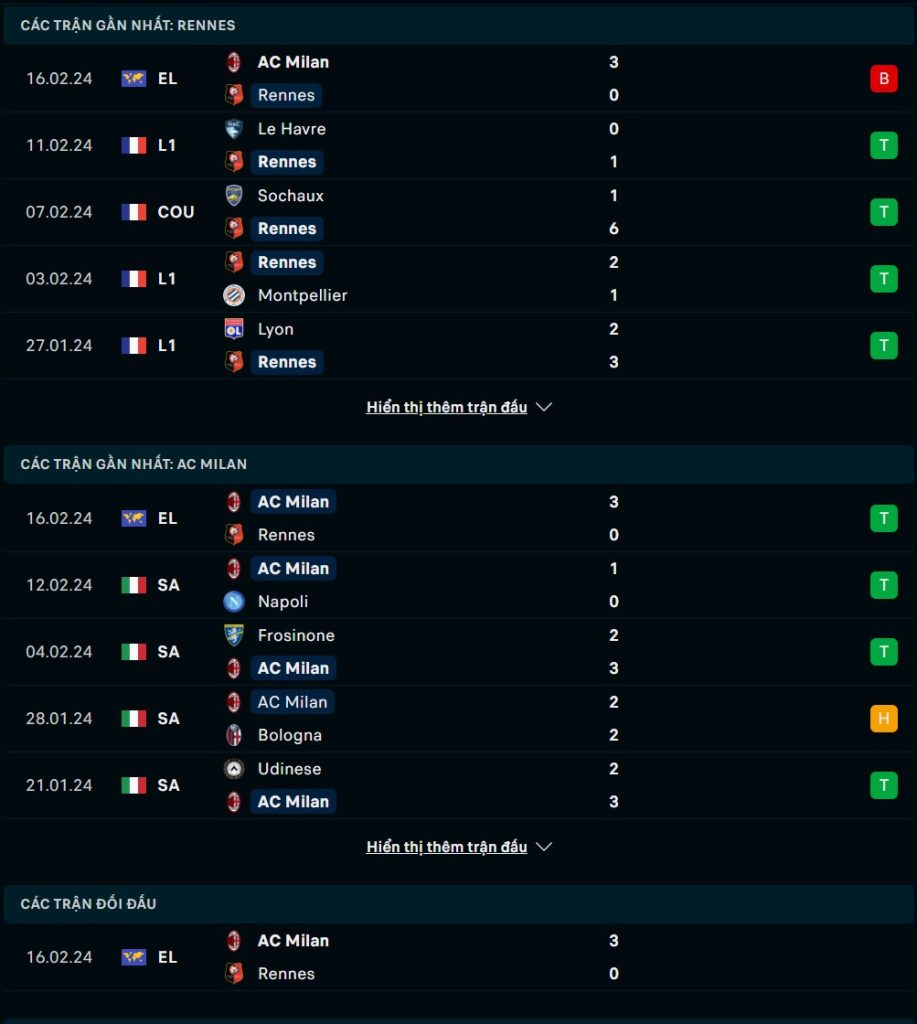Click the Italy flag for 12.02.24 match

tap(134, 585)
